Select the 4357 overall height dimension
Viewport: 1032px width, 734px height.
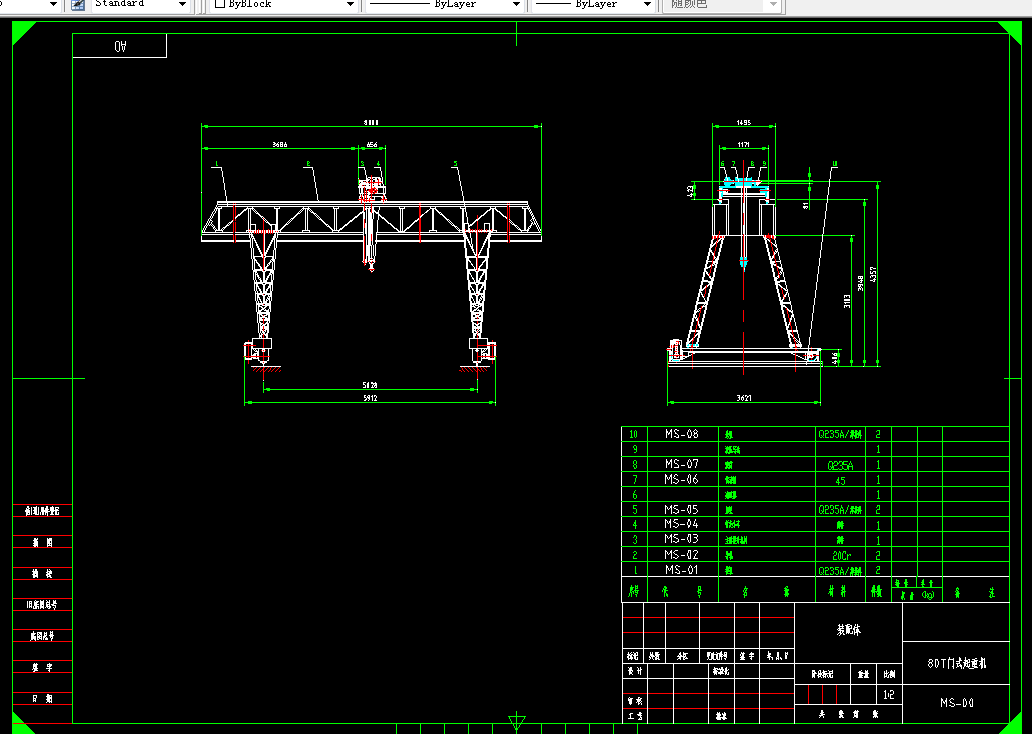[x=873, y=275]
